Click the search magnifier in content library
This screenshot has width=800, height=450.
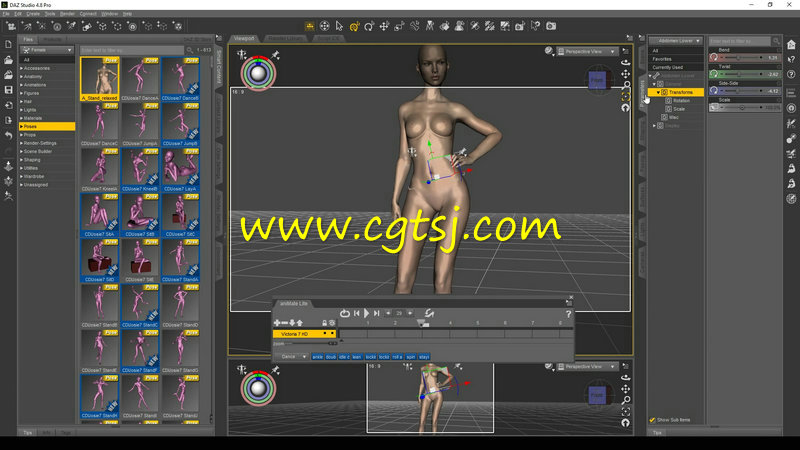[190, 50]
